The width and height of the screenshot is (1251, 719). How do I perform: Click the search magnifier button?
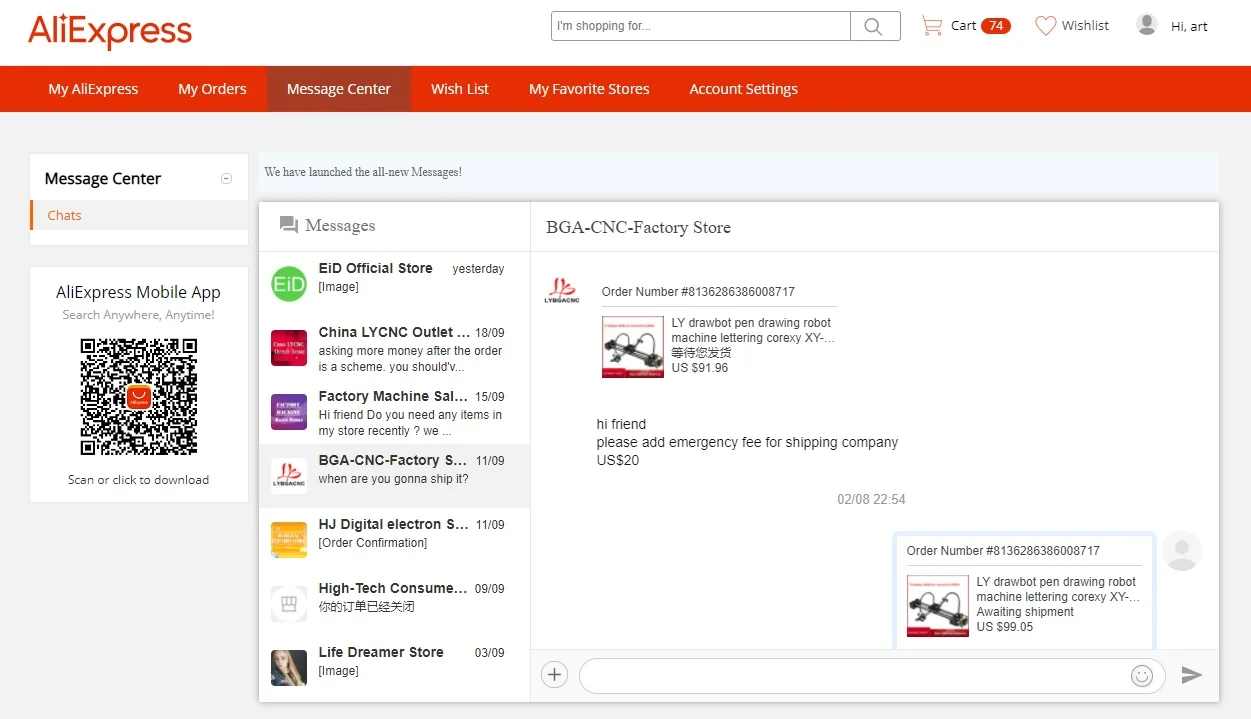coord(875,26)
